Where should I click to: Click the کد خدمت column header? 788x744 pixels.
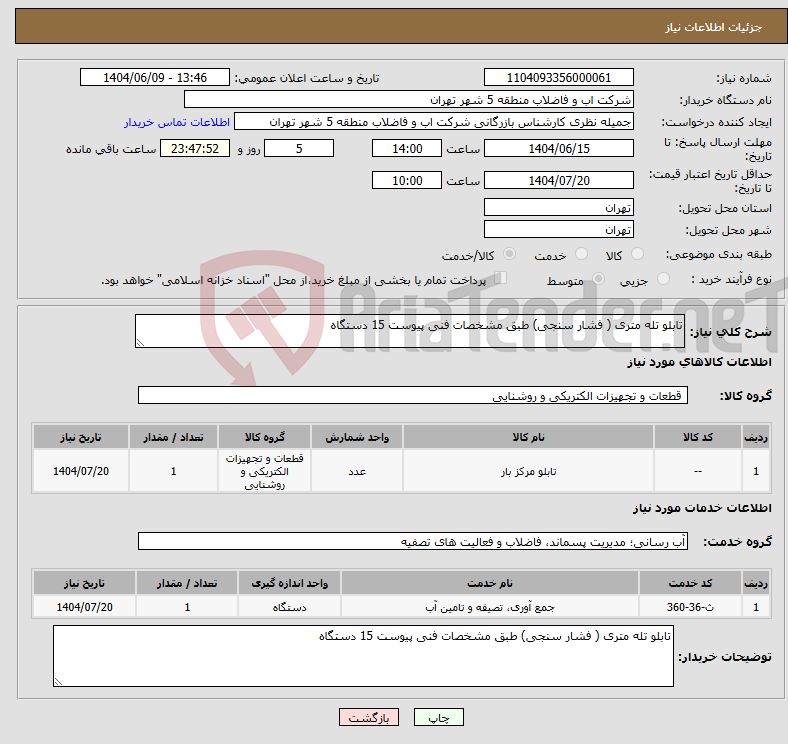point(690,583)
